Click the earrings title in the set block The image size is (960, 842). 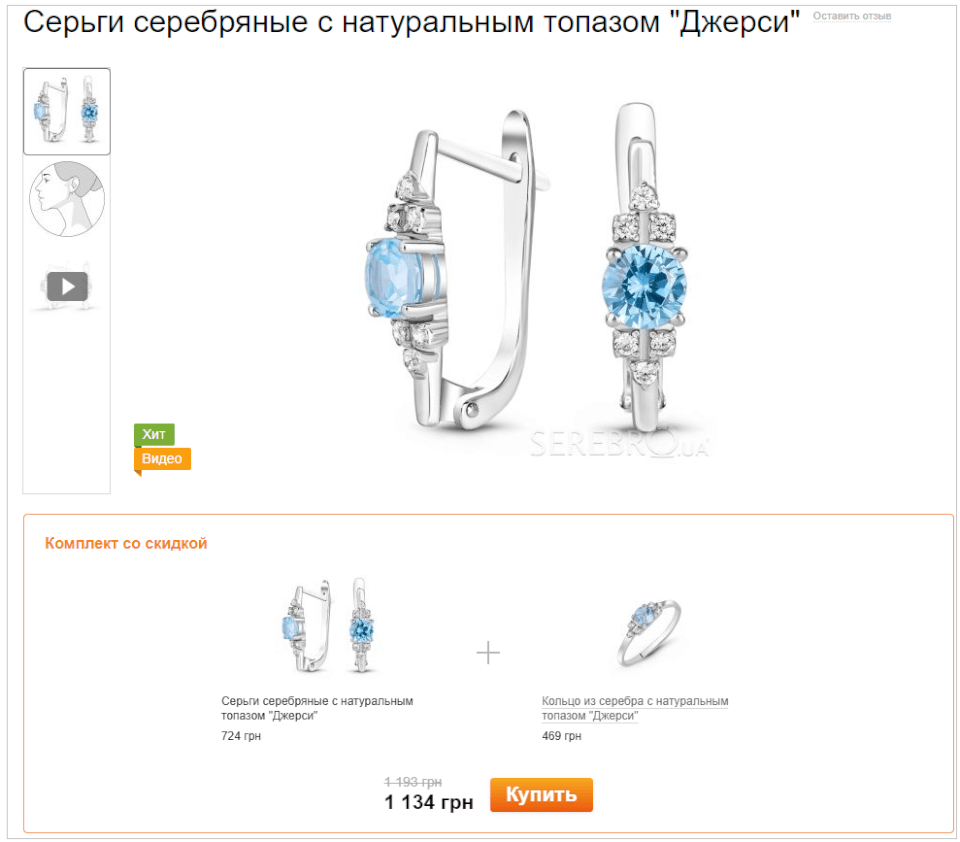pyautogui.click(x=317, y=708)
